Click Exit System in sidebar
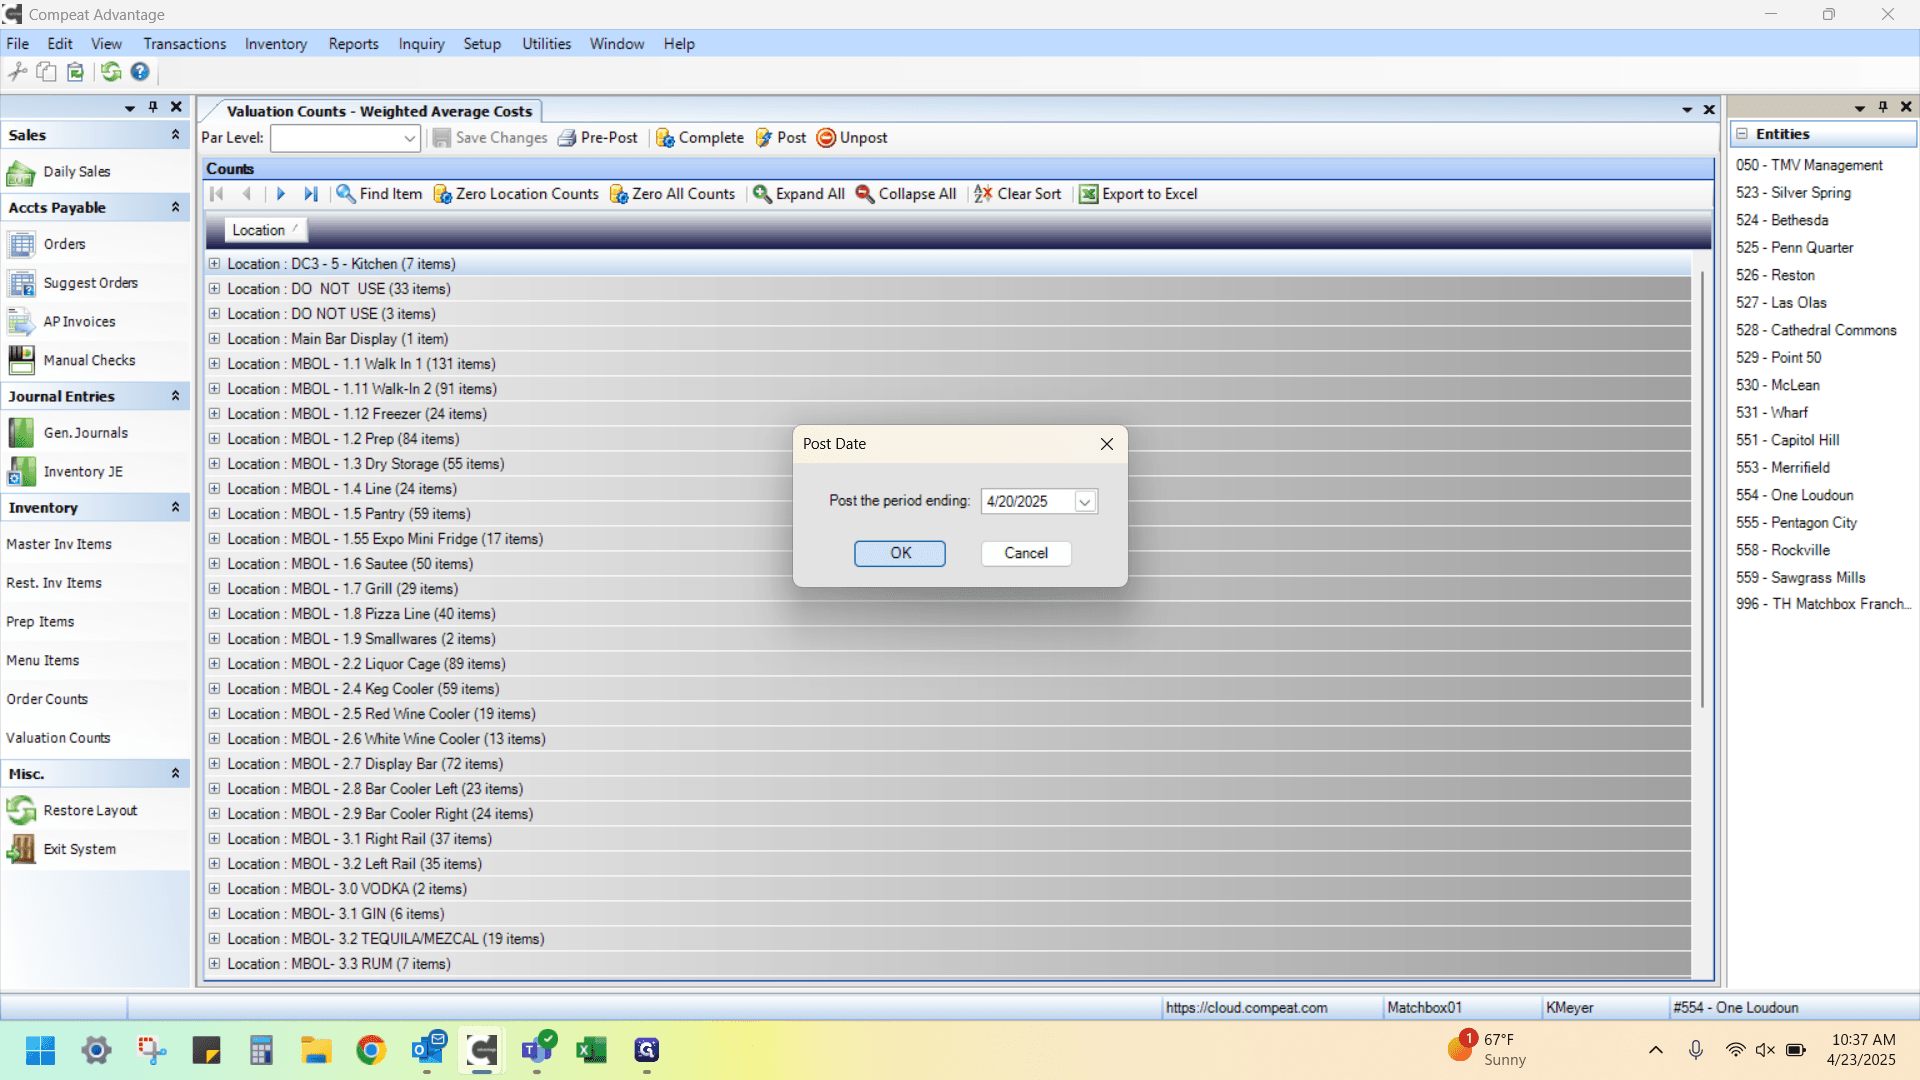The image size is (1920, 1080). pyautogui.click(x=79, y=849)
